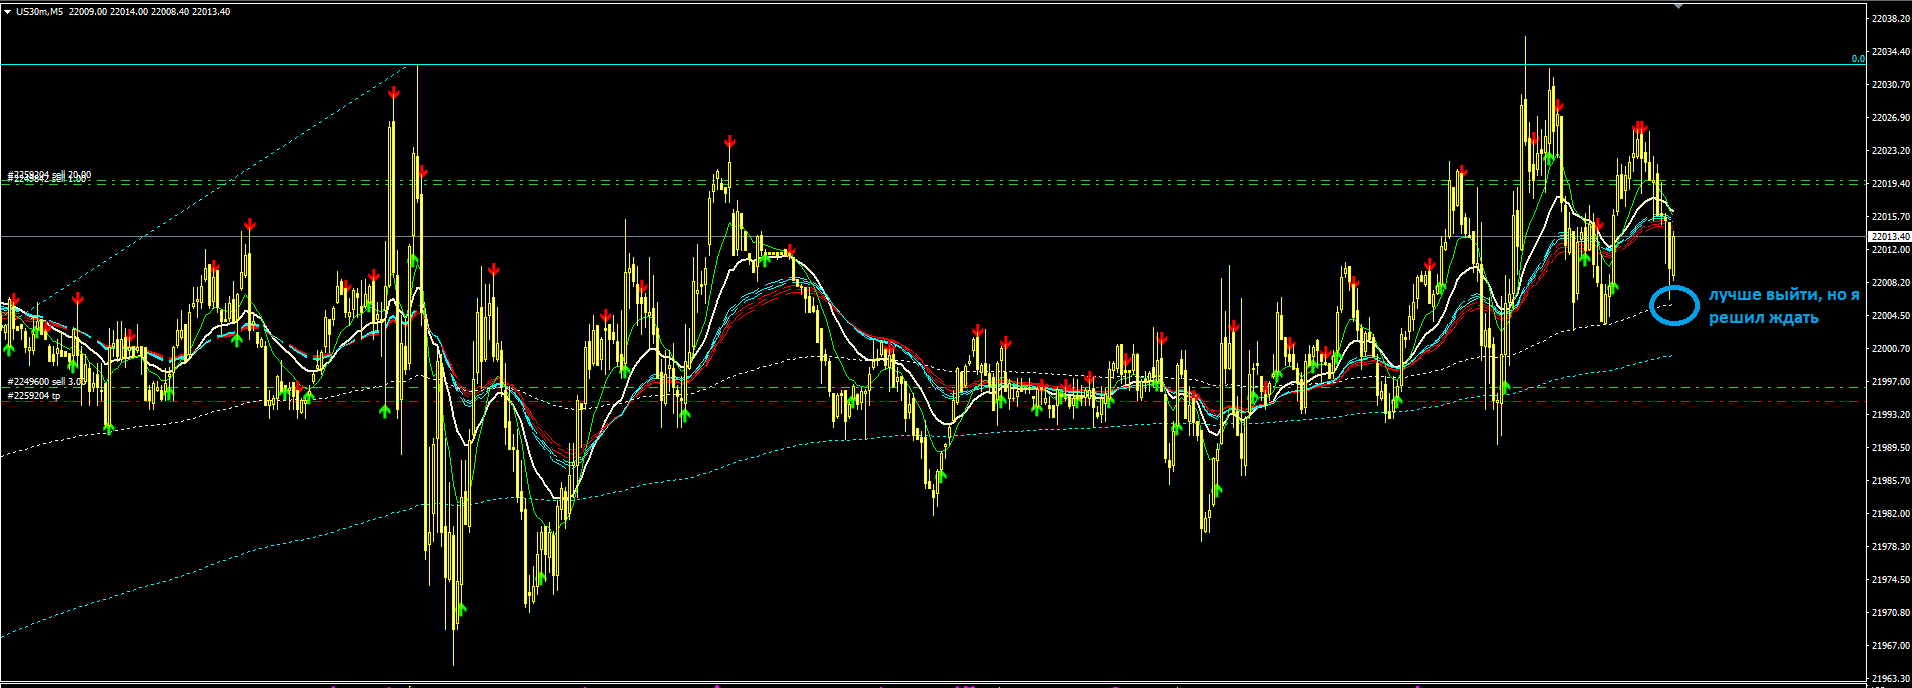The width and height of the screenshot is (1912, 688).
Task: Click the 22034.40 price scale value
Action: [x=1890, y=52]
